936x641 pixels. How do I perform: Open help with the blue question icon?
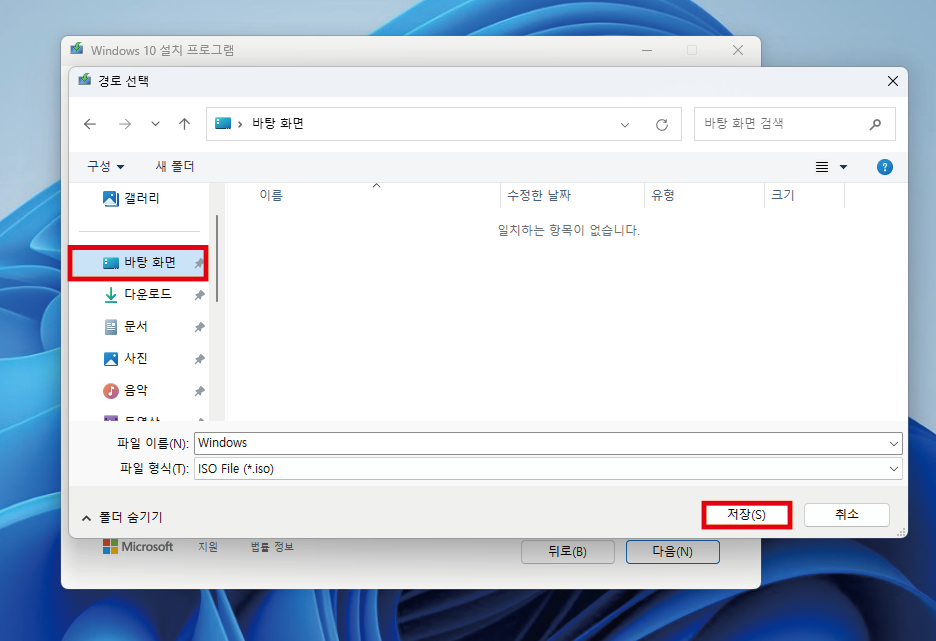885,167
